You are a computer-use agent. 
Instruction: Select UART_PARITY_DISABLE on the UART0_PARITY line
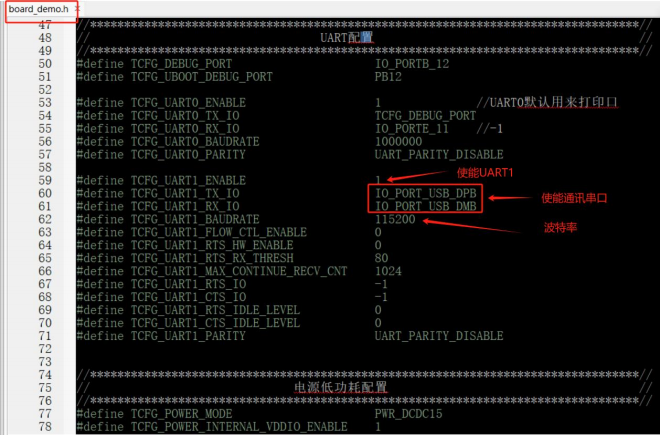439,155
